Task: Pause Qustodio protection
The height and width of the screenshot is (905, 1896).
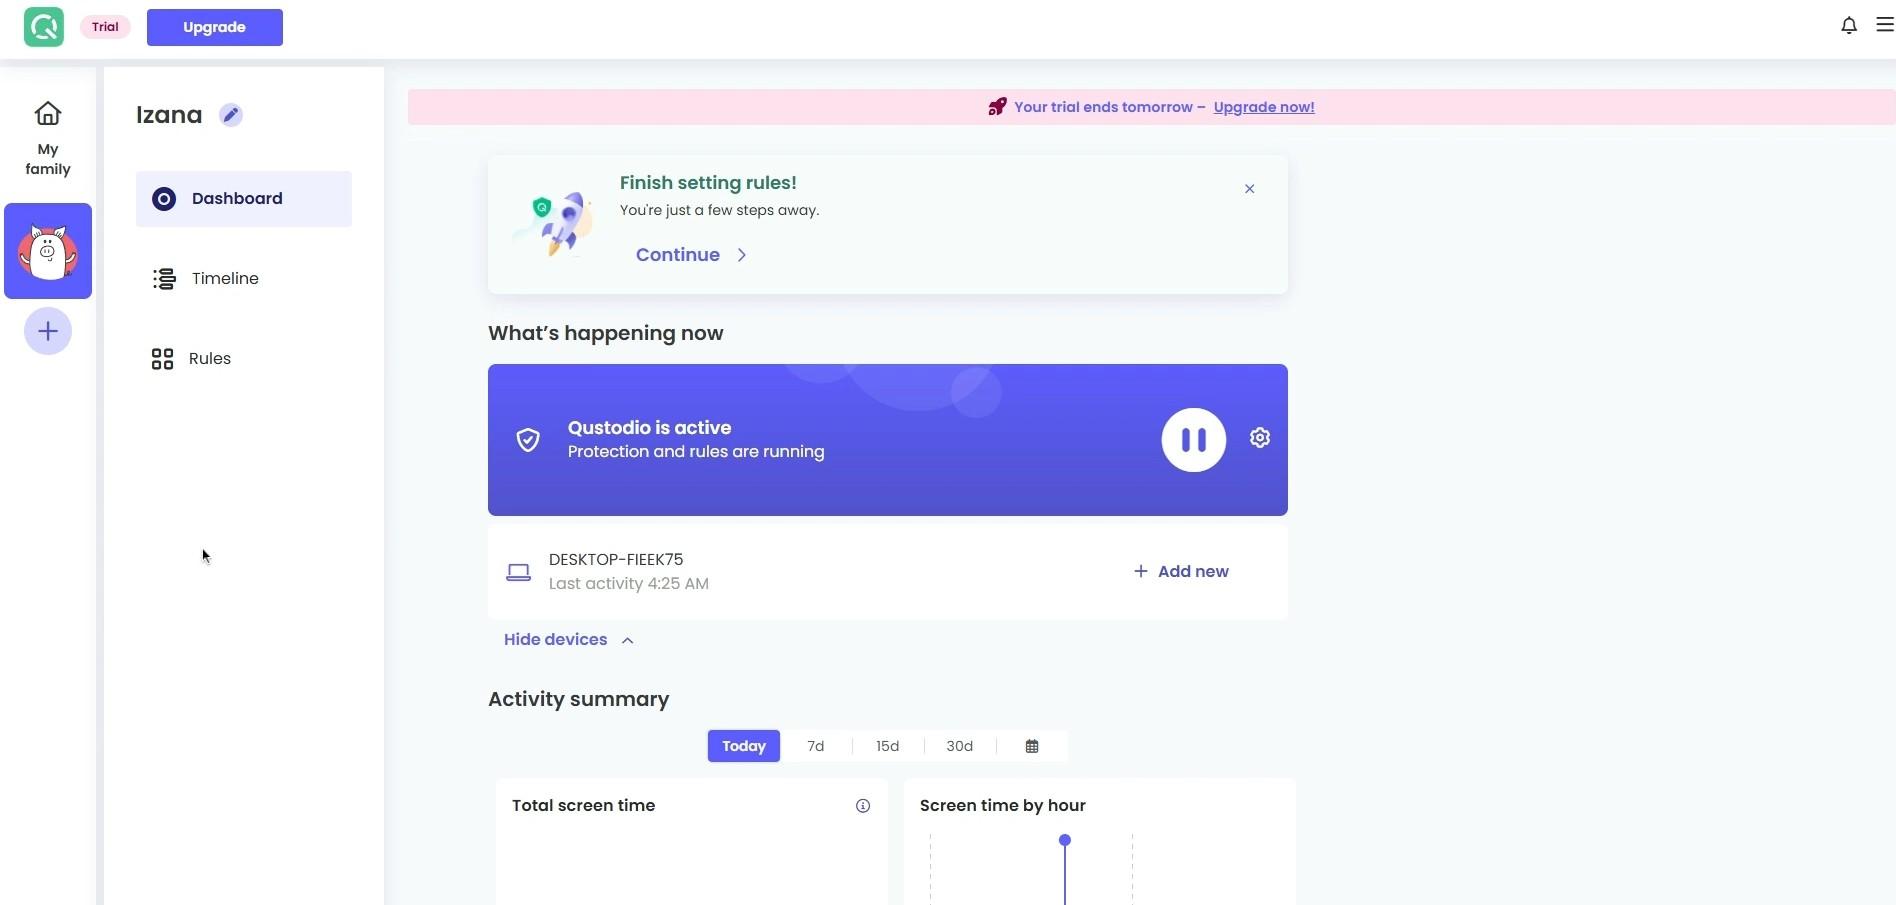Action: (x=1193, y=440)
